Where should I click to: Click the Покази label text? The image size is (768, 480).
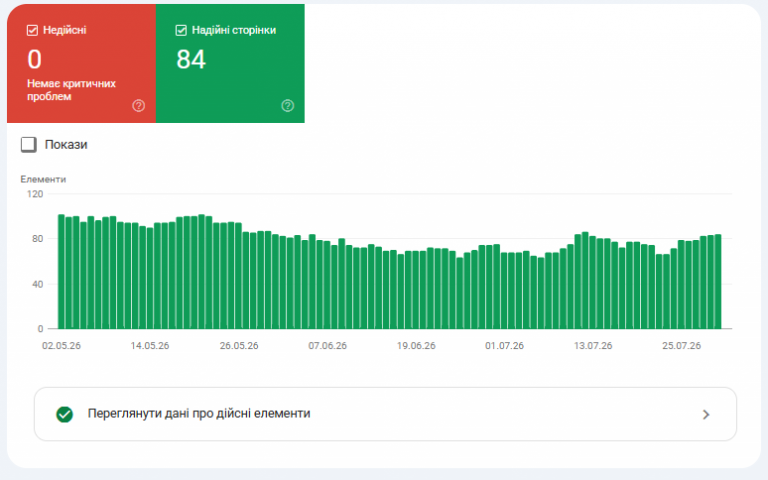(66, 144)
